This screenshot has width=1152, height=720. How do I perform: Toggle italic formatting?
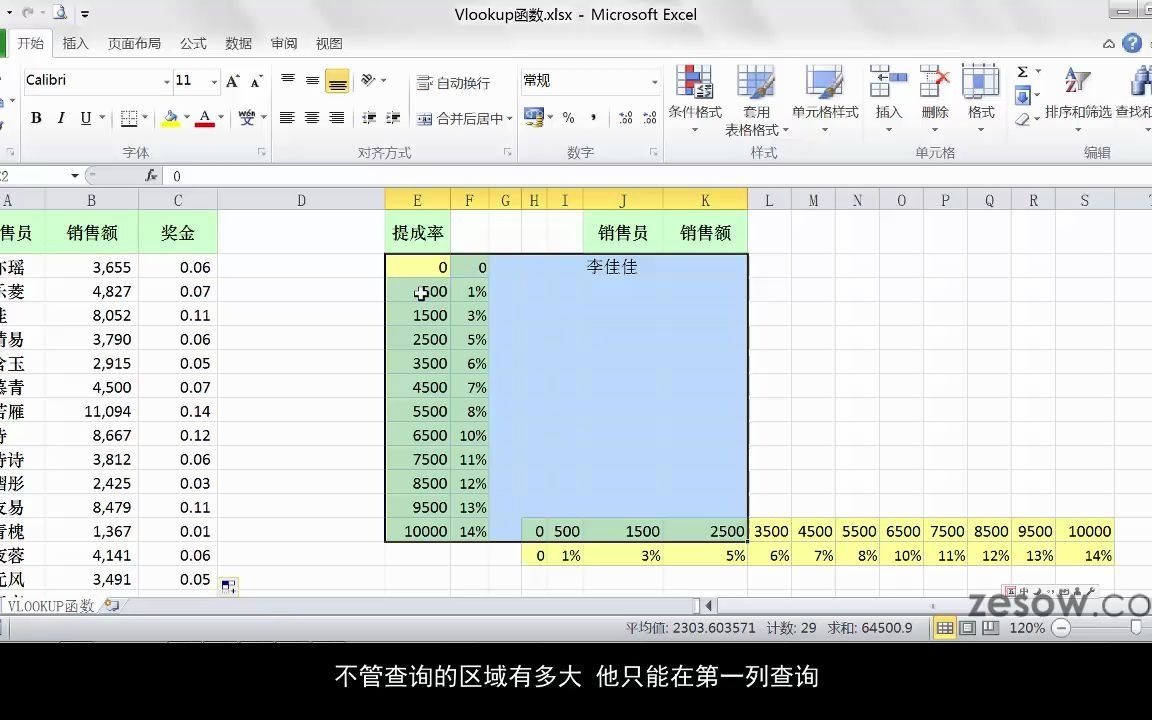[60, 117]
